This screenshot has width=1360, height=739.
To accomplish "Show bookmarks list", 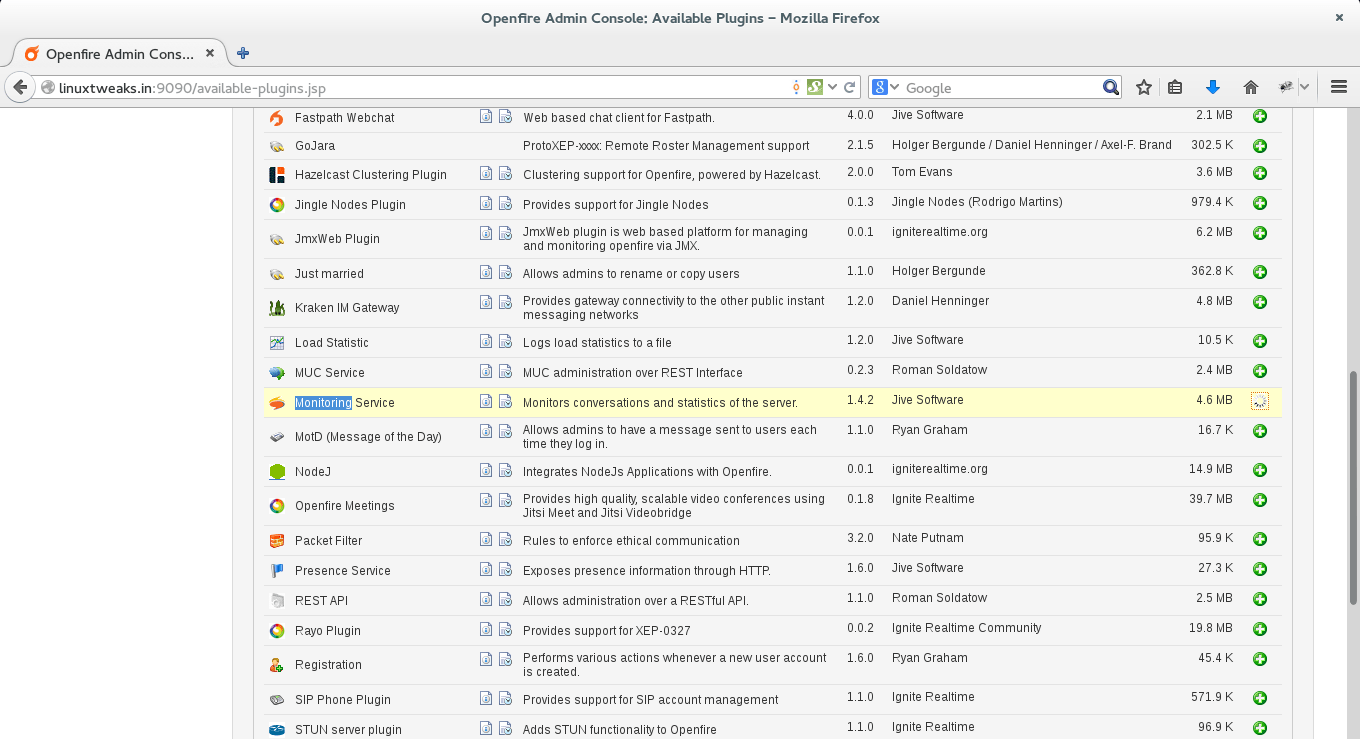I will point(1175,88).
